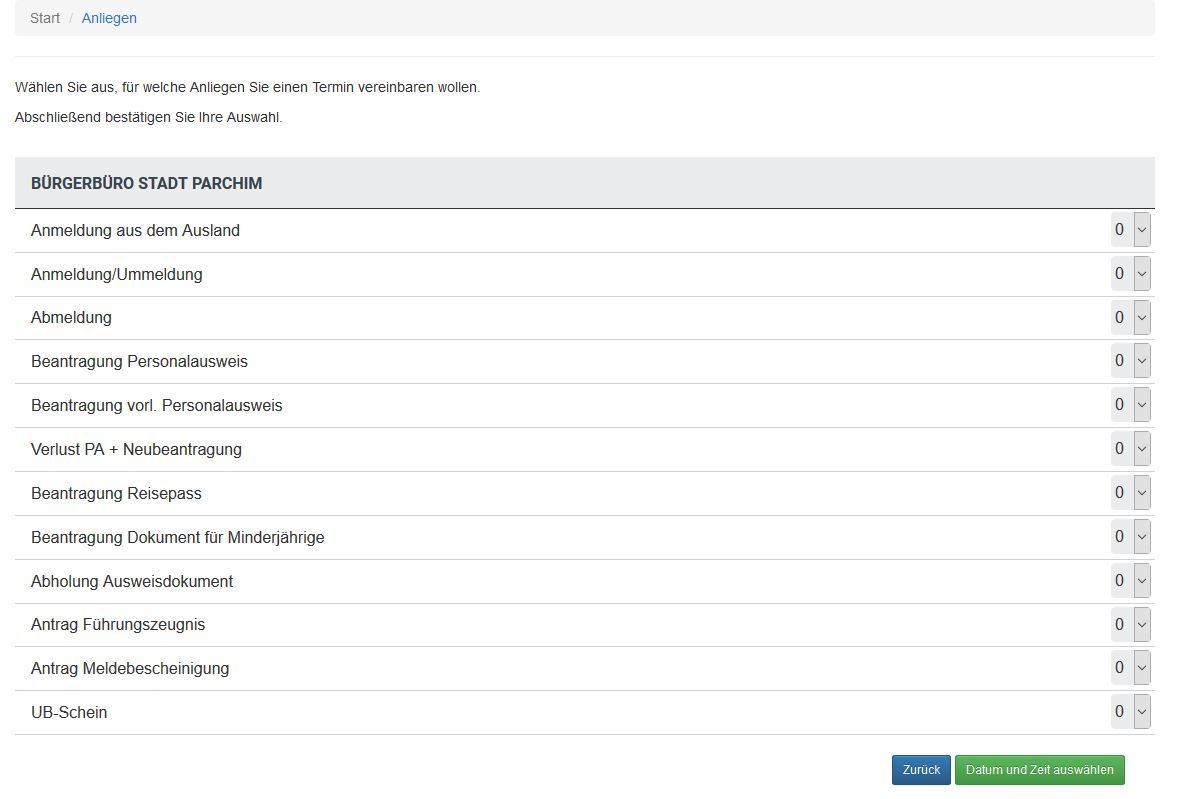The width and height of the screenshot is (1180, 799).
Task: Open the Beantragung Reisepass quantity dropdown
Action: (1131, 493)
